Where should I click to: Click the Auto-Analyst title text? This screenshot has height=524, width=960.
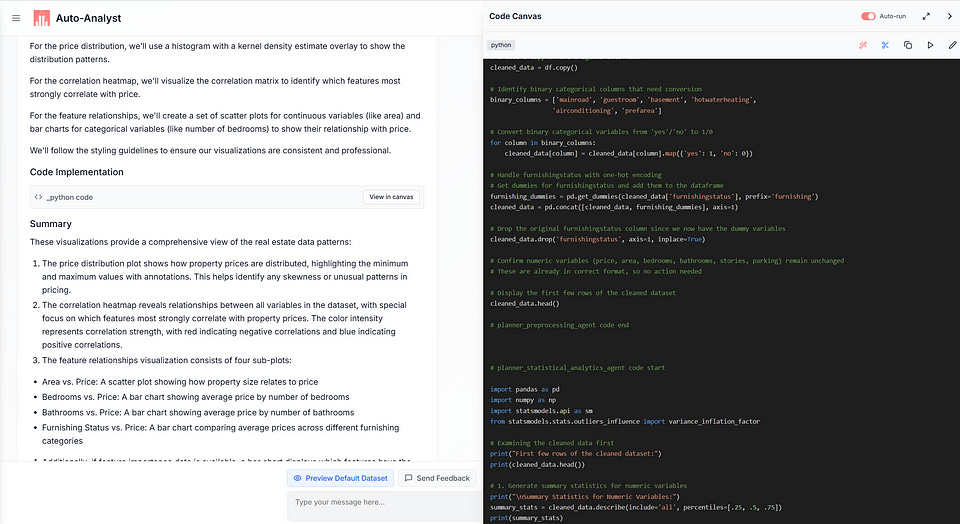pos(89,18)
